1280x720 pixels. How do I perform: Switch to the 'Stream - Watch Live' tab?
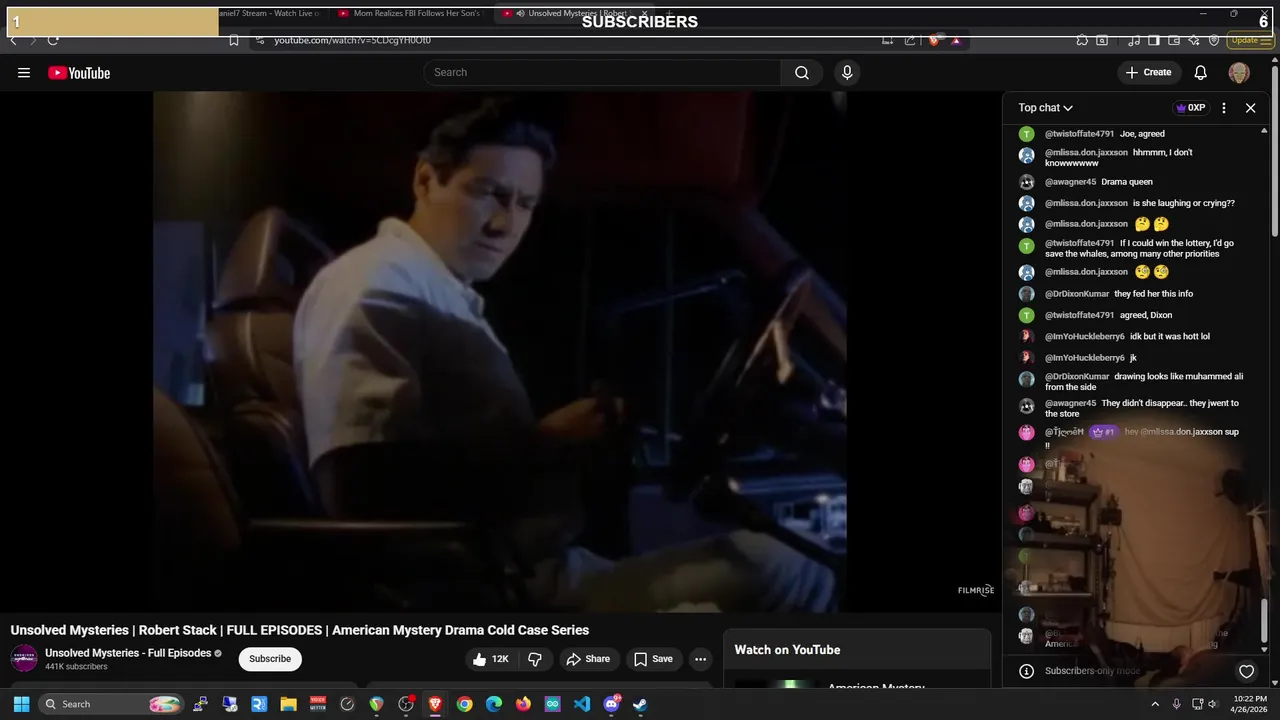click(x=268, y=13)
